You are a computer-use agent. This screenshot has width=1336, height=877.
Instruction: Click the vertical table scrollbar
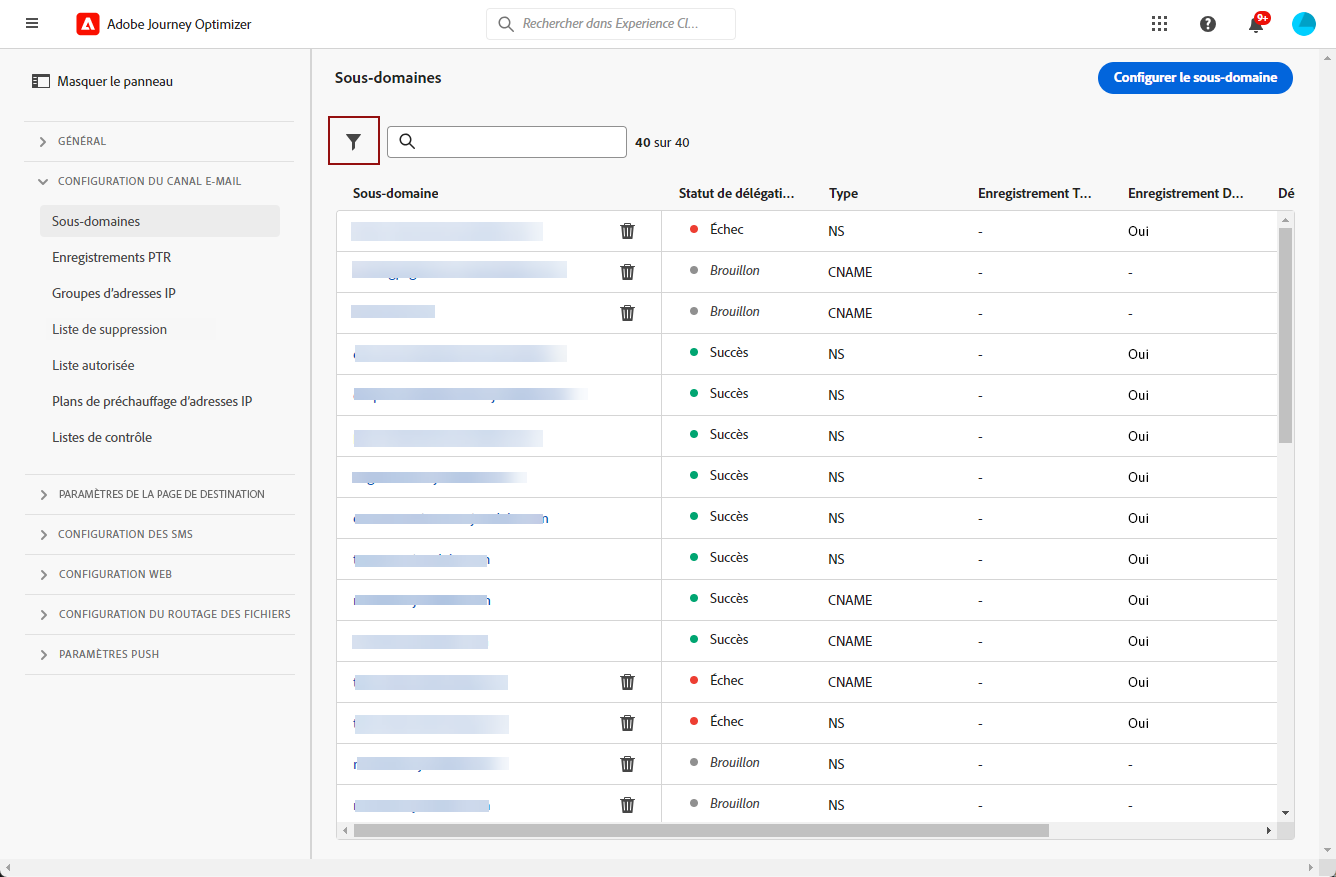coord(1286,335)
